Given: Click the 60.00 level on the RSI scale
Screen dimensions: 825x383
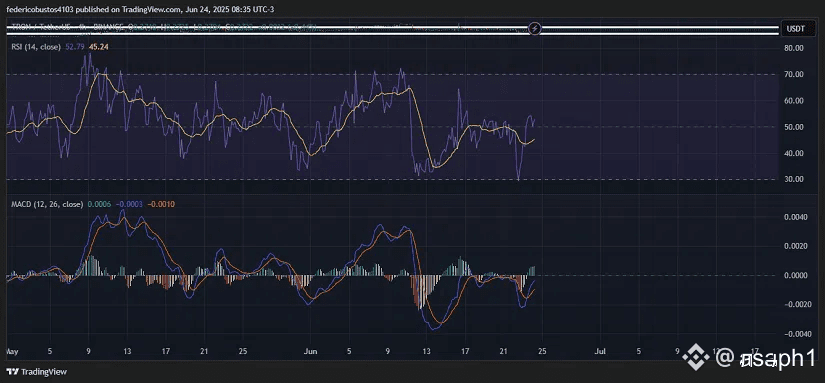Looking at the screenshot, I should [x=793, y=100].
